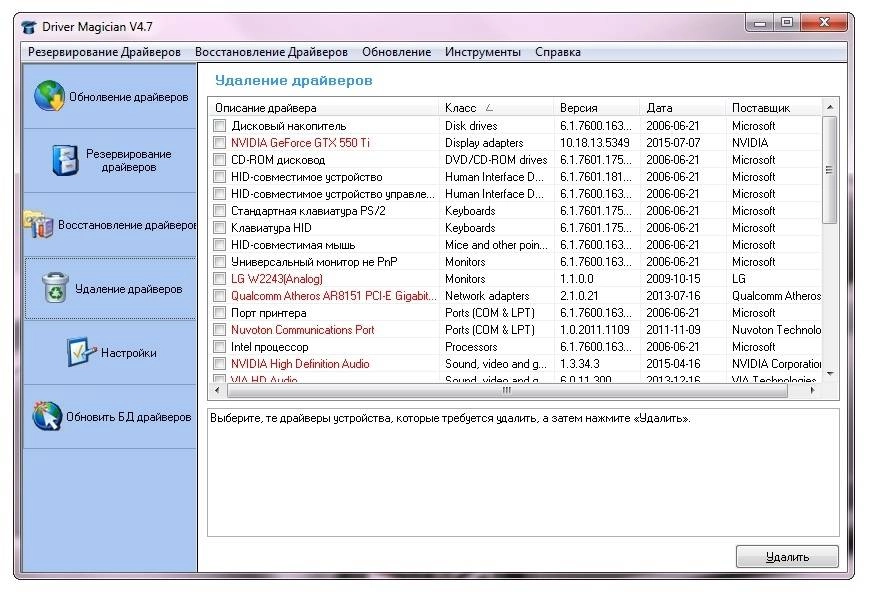Sort by Дата column header
The image size is (872, 599).
click(683, 107)
